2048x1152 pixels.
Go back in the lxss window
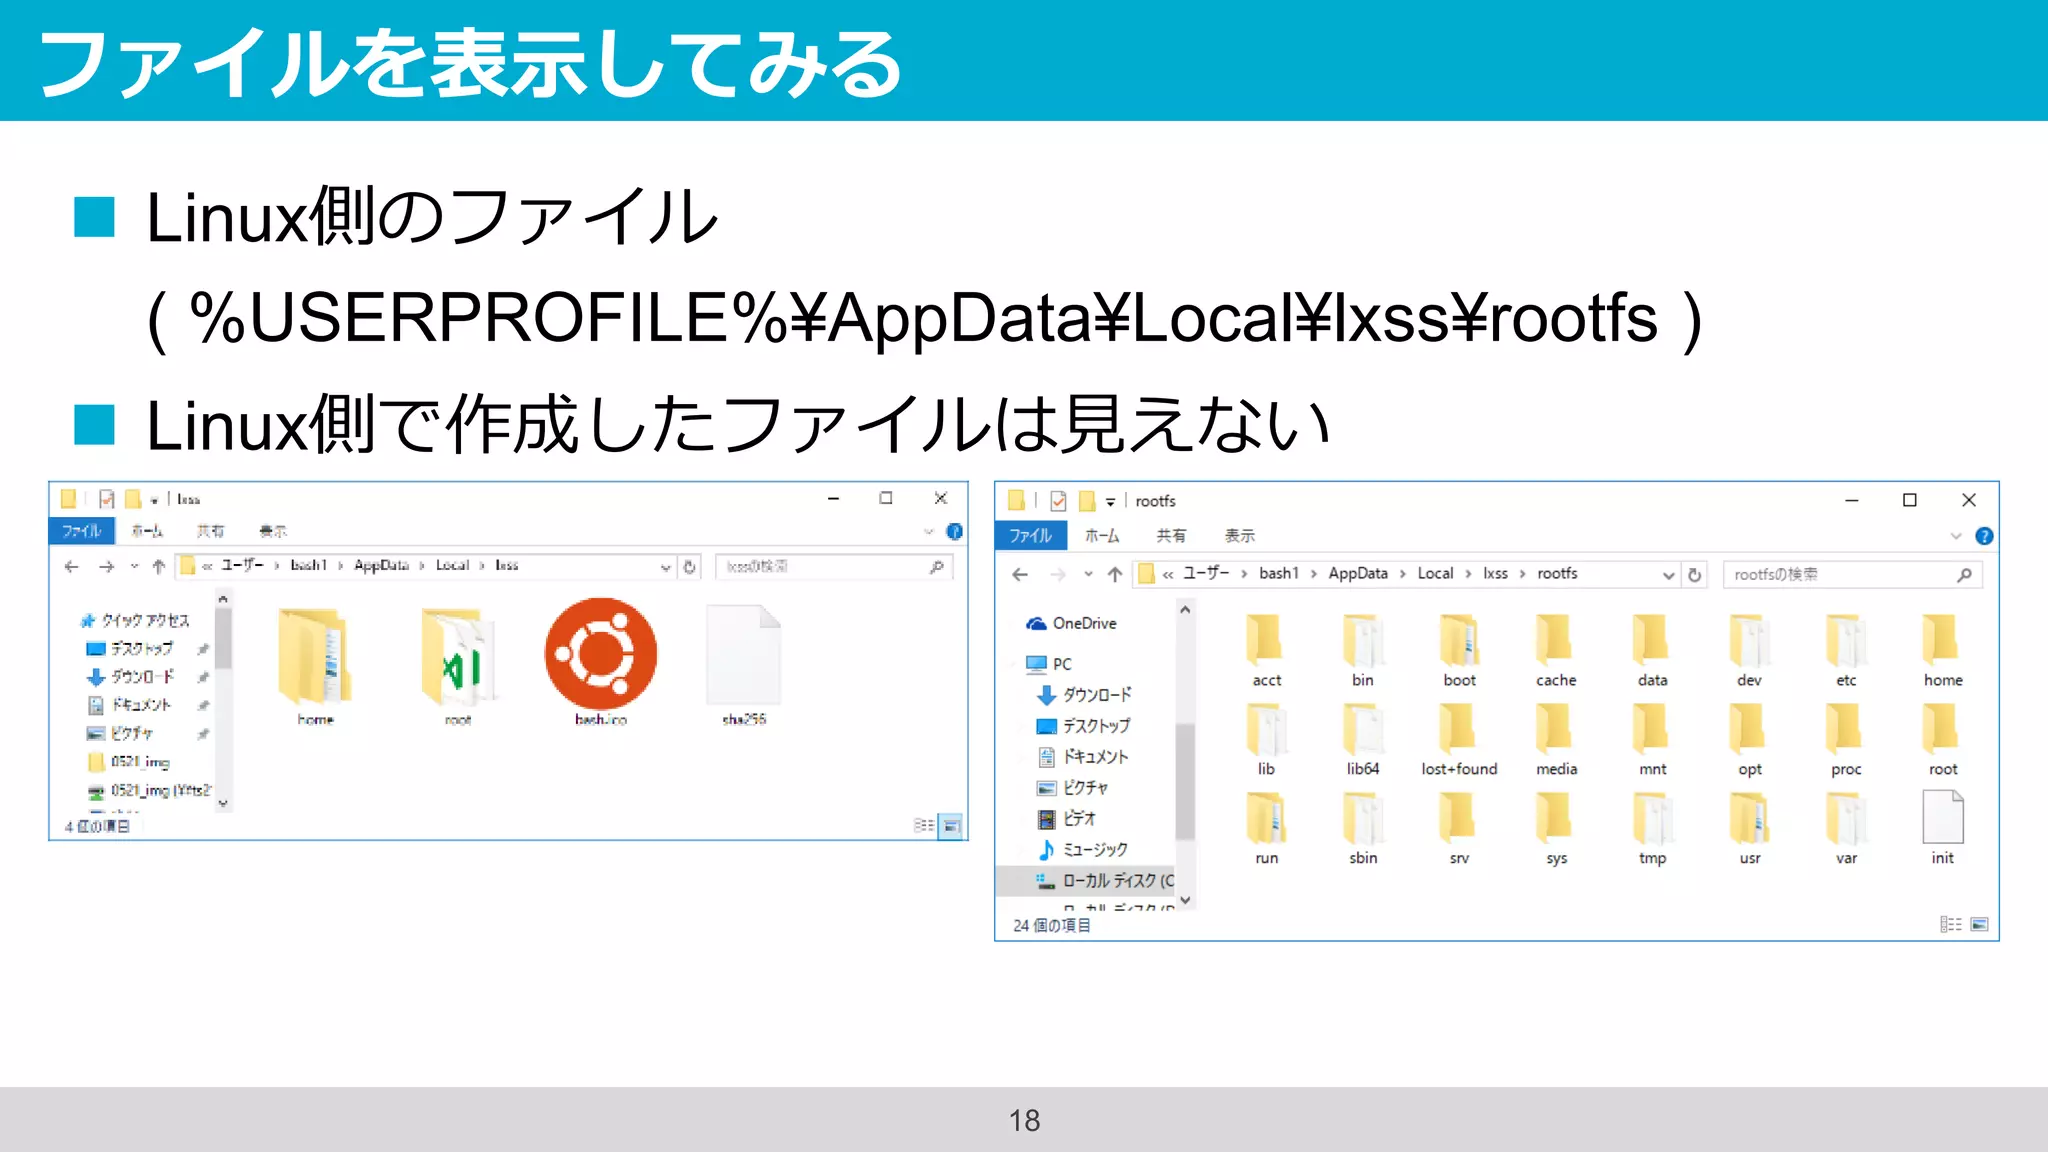[x=71, y=567]
